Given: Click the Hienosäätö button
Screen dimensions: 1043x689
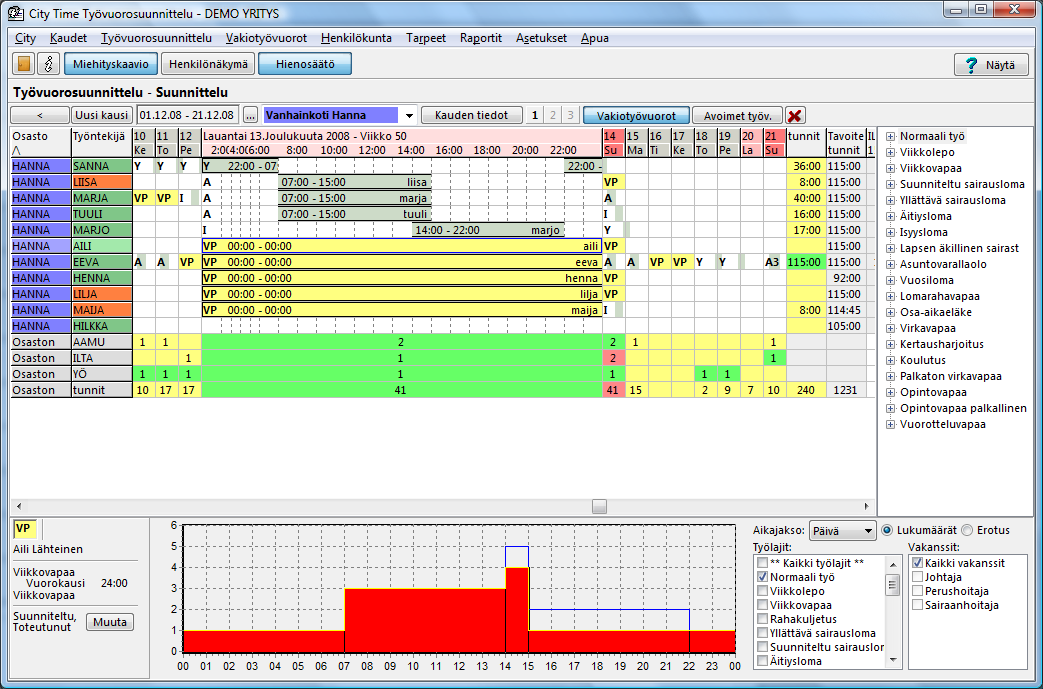Looking at the screenshot, I should pyautogui.click(x=305, y=64).
